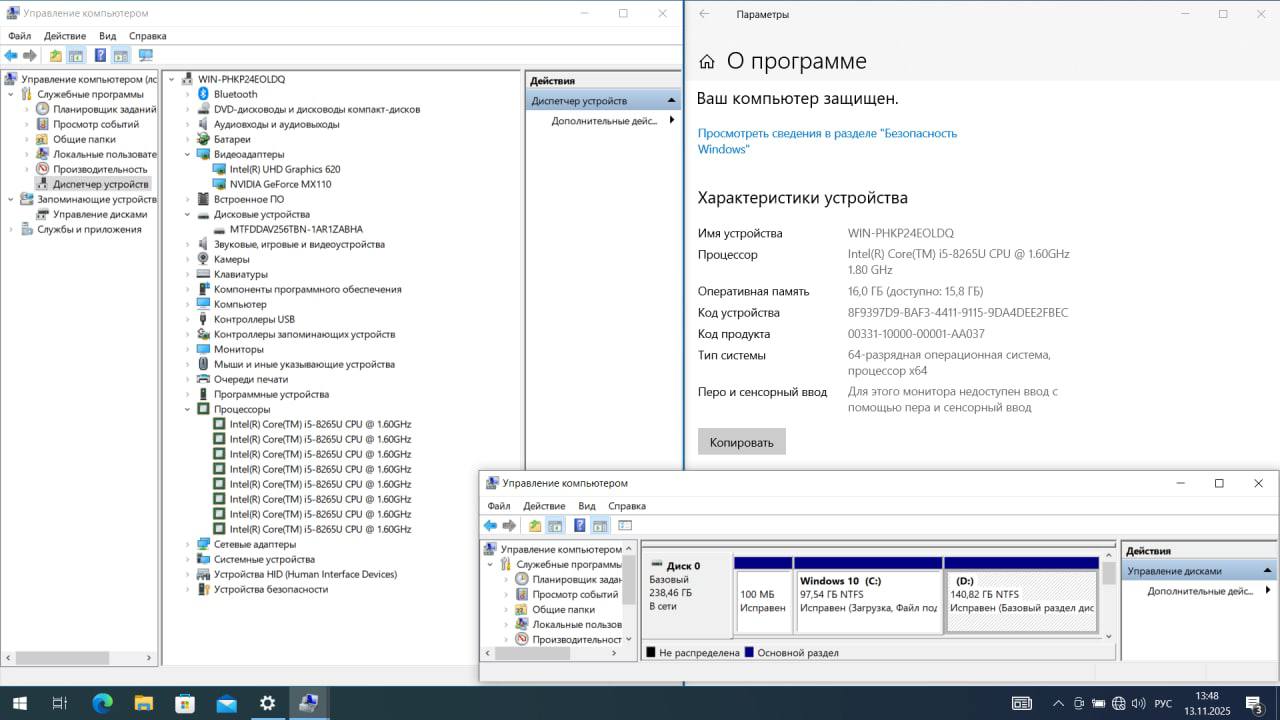The height and width of the screenshot is (720, 1280).
Task: Open File Explorer from the taskbar
Action: tap(143, 704)
